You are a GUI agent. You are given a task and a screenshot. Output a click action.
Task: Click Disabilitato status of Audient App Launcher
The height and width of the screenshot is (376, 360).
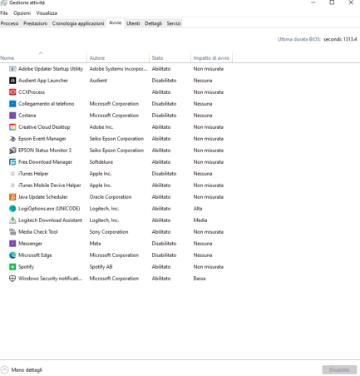[164, 81]
